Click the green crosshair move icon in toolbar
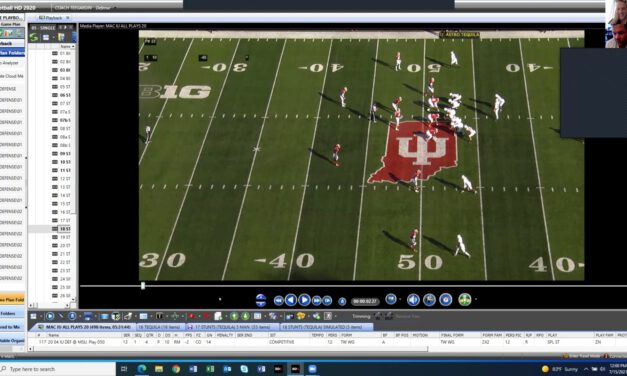The image size is (627, 376). point(174,316)
